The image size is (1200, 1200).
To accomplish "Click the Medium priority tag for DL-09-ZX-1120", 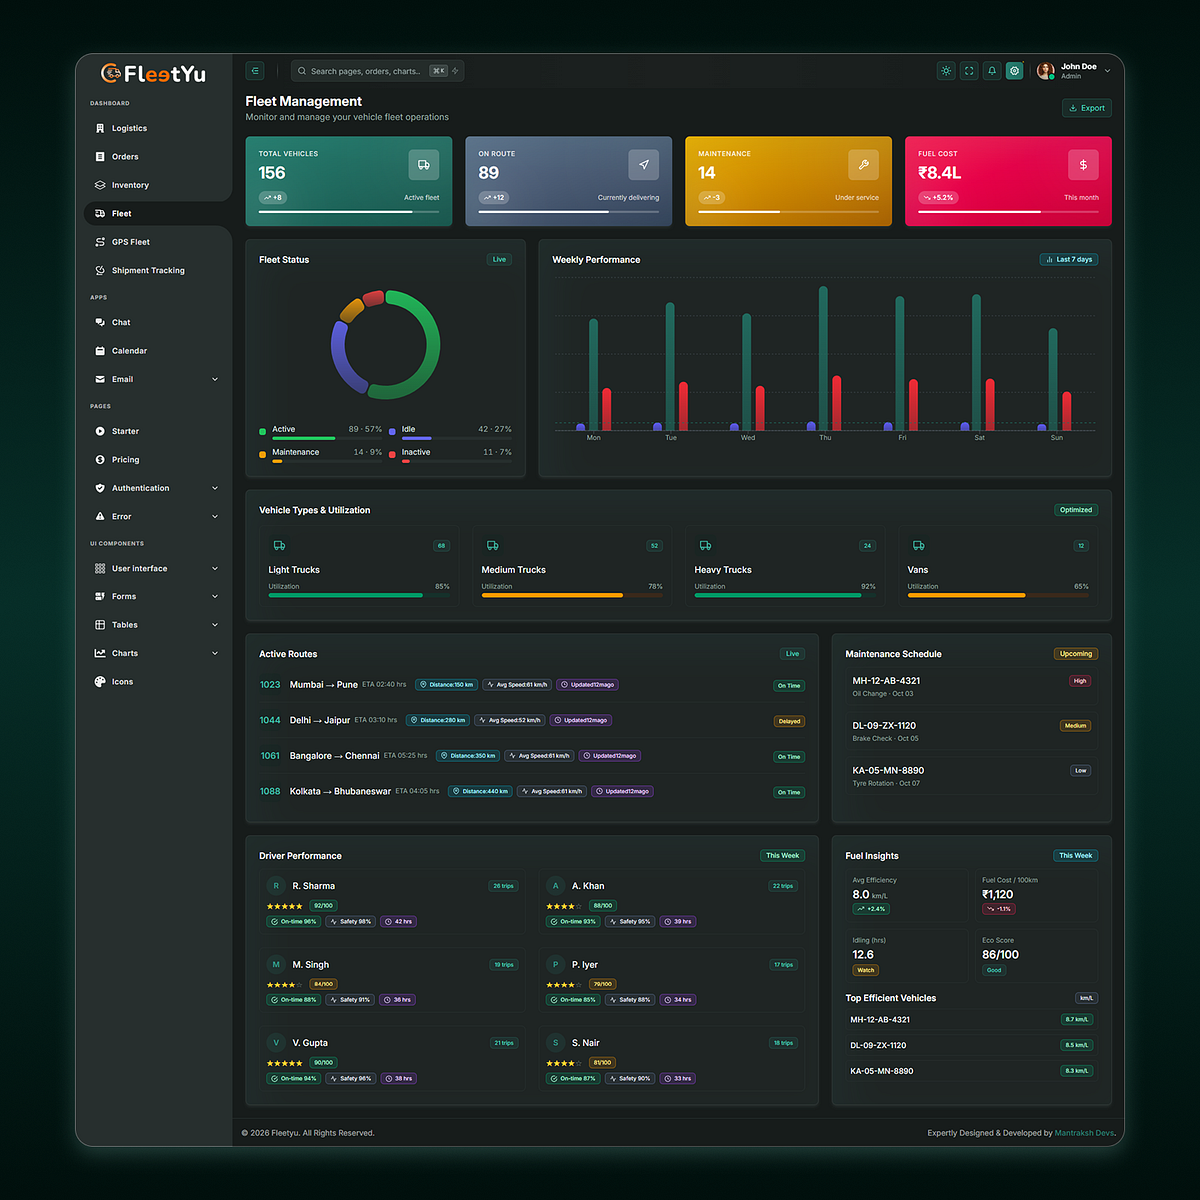I will [1076, 726].
